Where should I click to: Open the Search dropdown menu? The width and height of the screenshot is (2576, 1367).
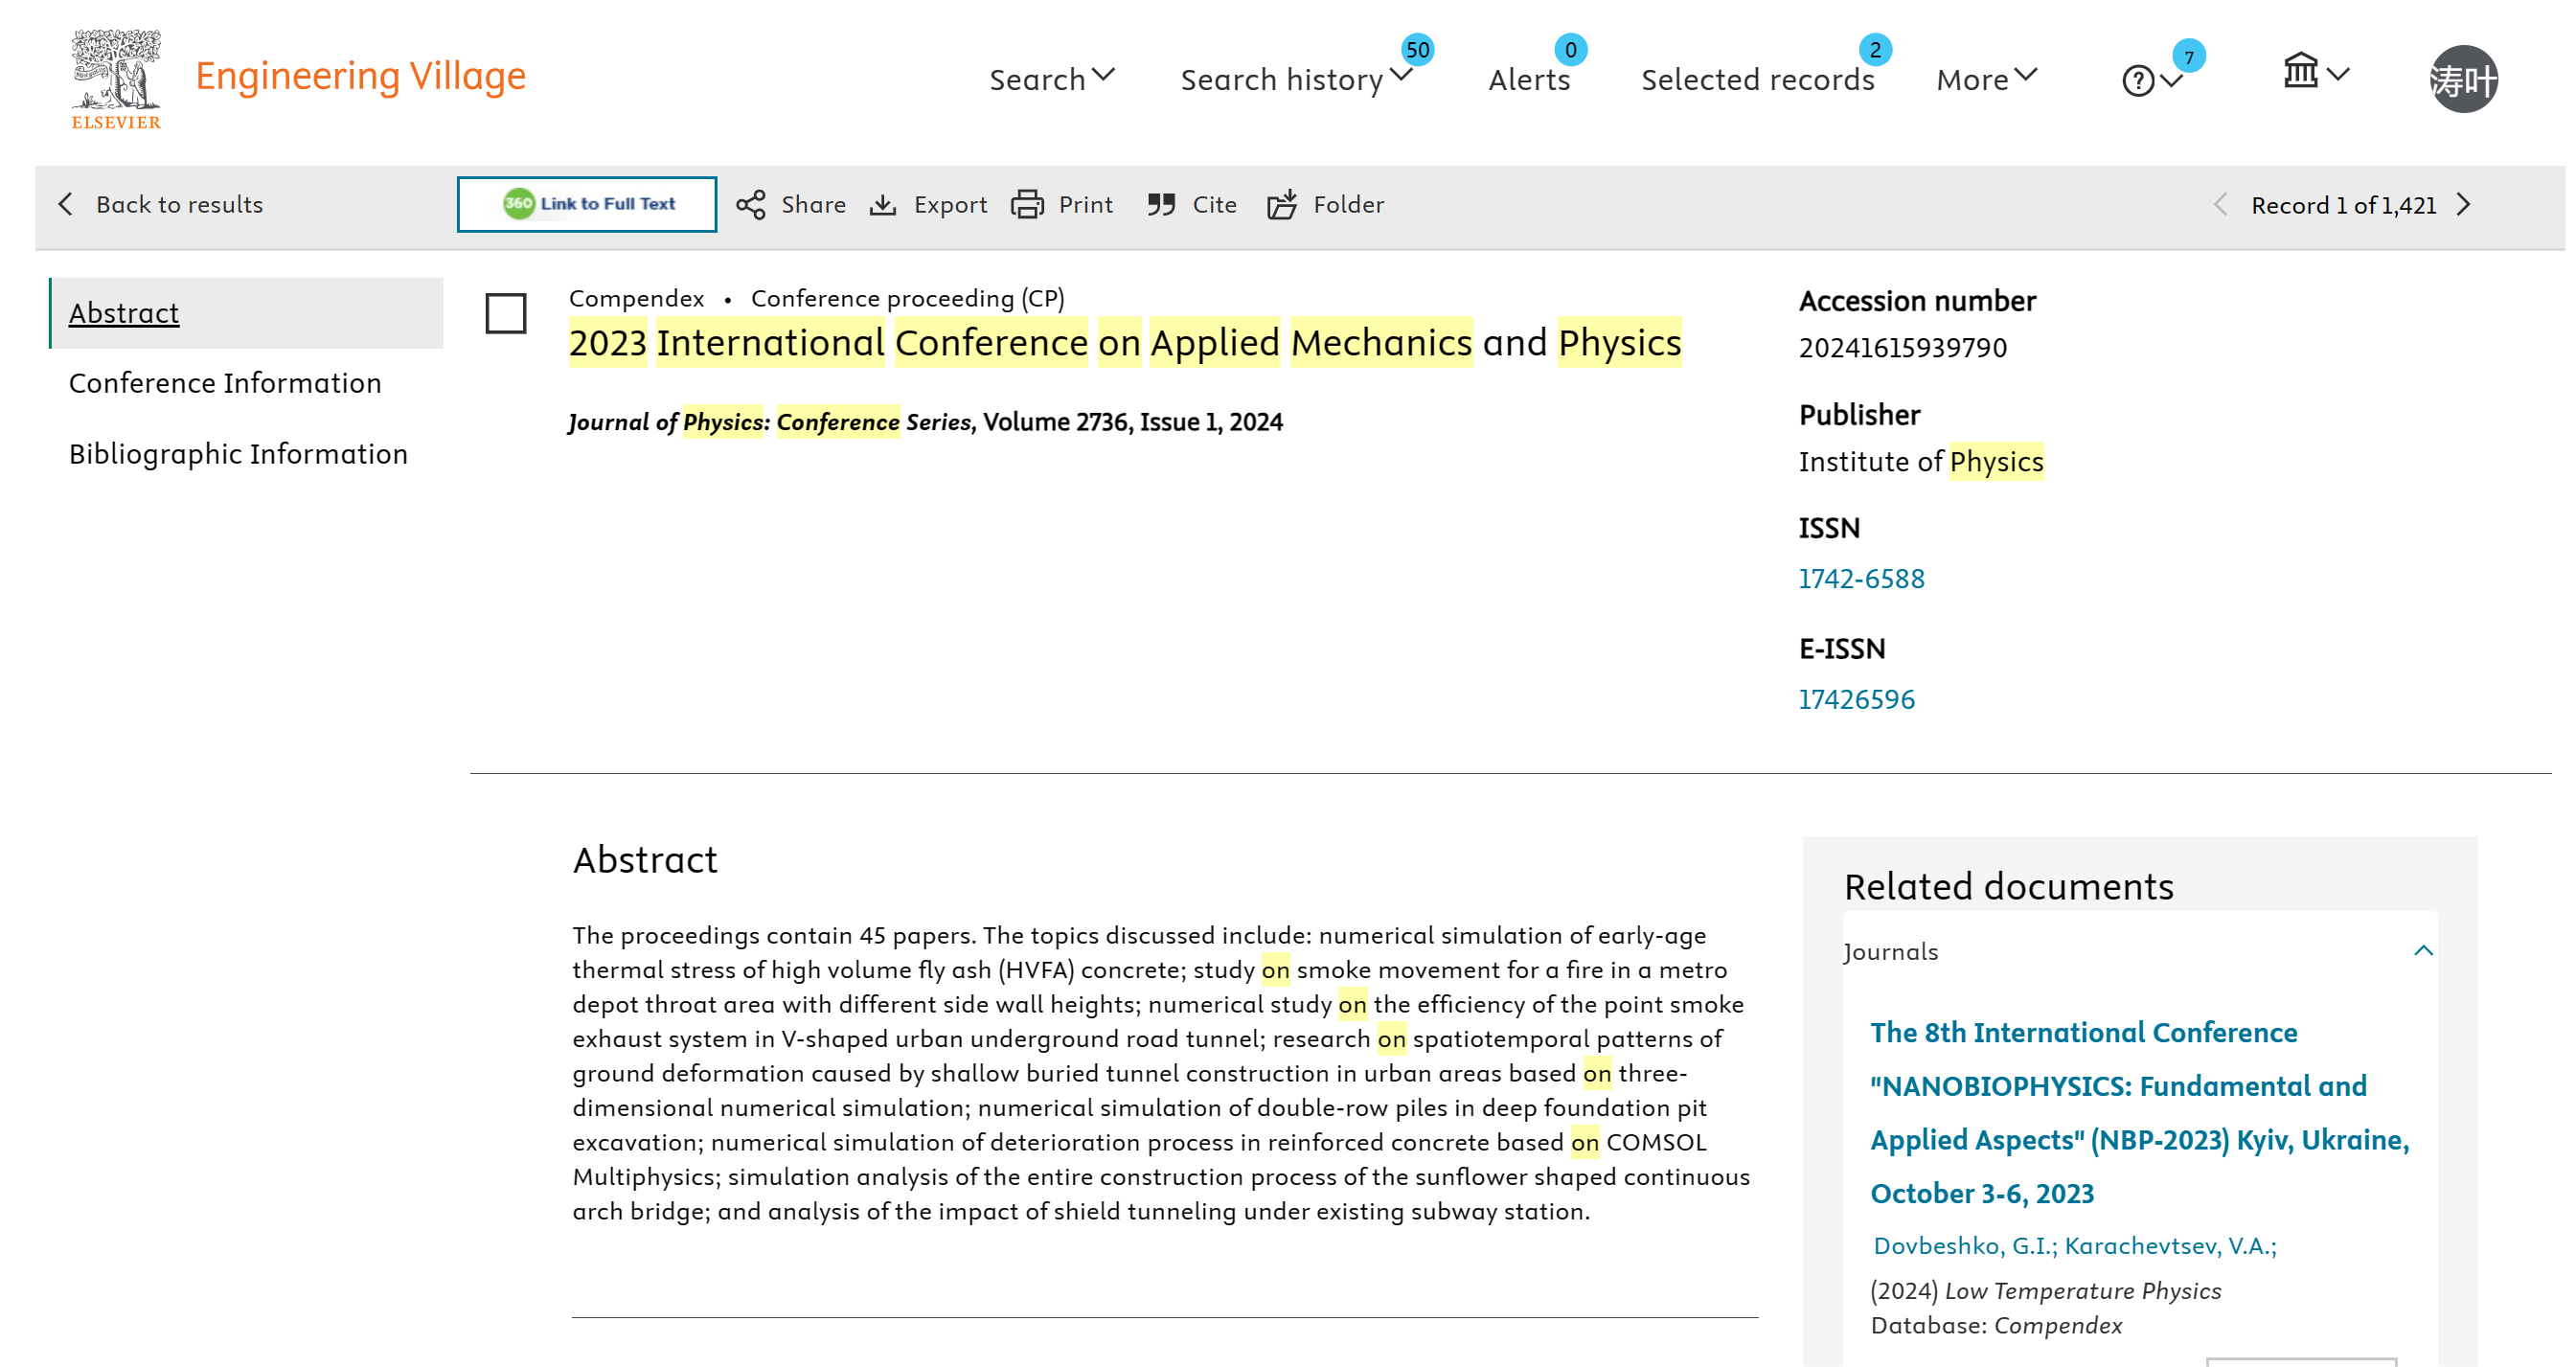1052,79
